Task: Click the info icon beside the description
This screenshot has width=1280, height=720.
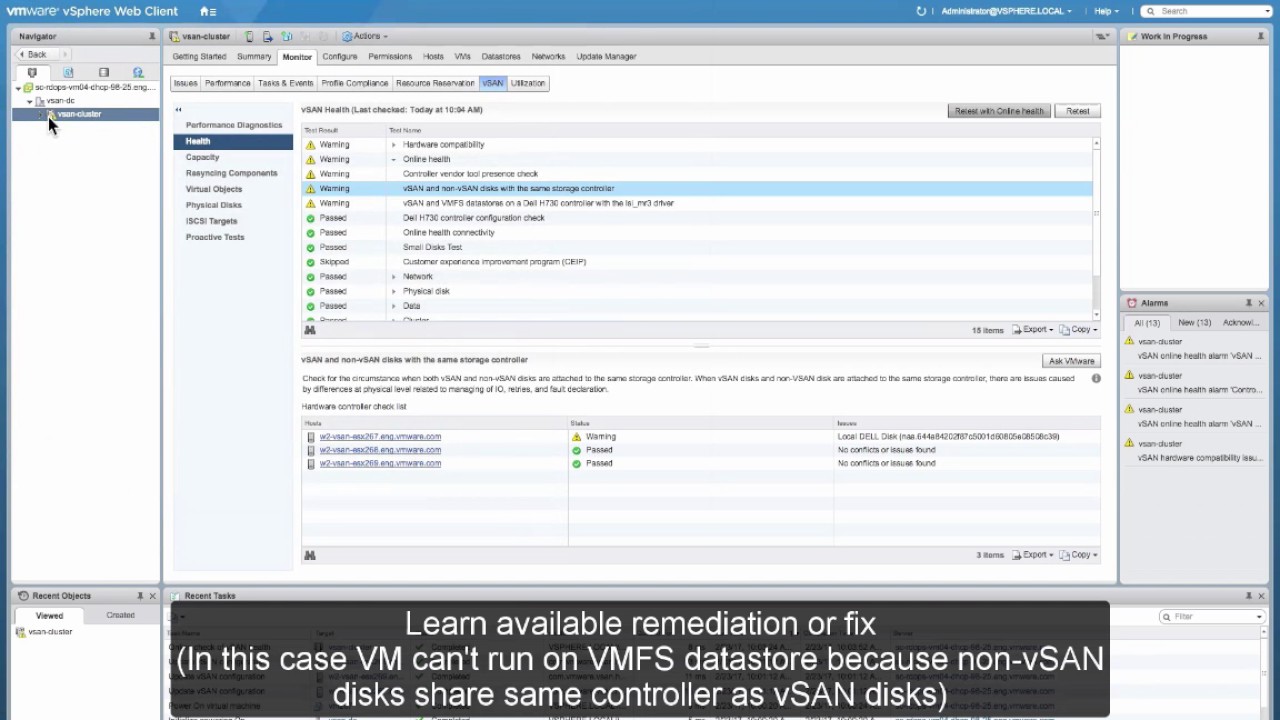Action: click(x=1096, y=379)
